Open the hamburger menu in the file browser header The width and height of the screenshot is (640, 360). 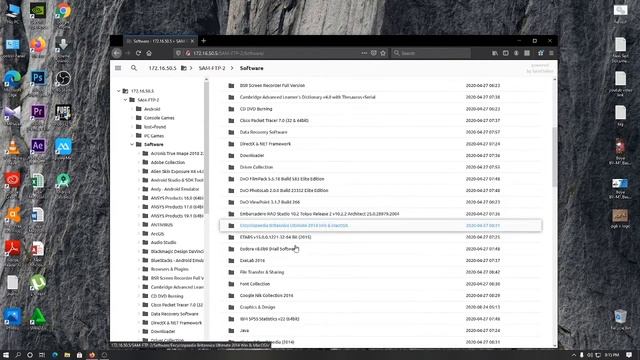118,68
